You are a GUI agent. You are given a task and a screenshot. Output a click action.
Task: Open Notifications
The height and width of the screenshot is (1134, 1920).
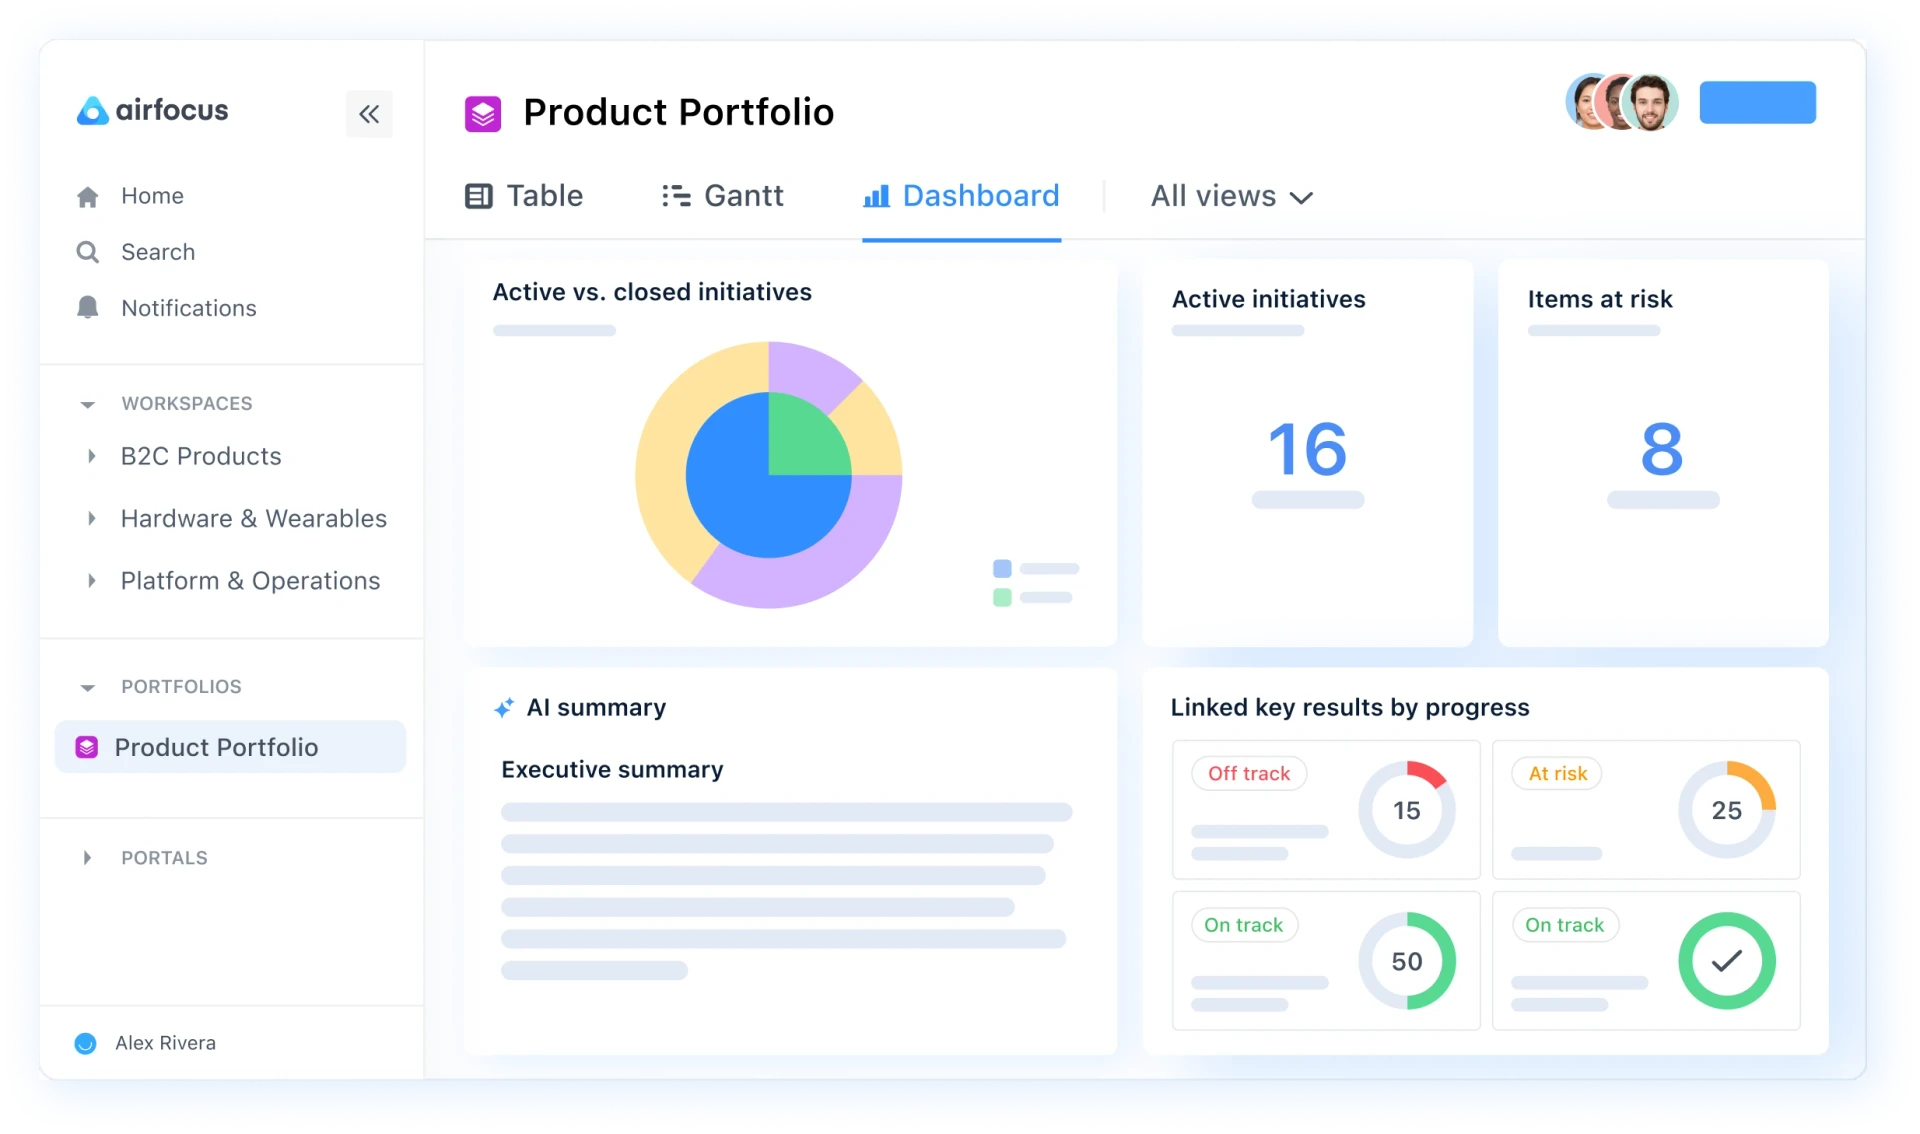188,308
